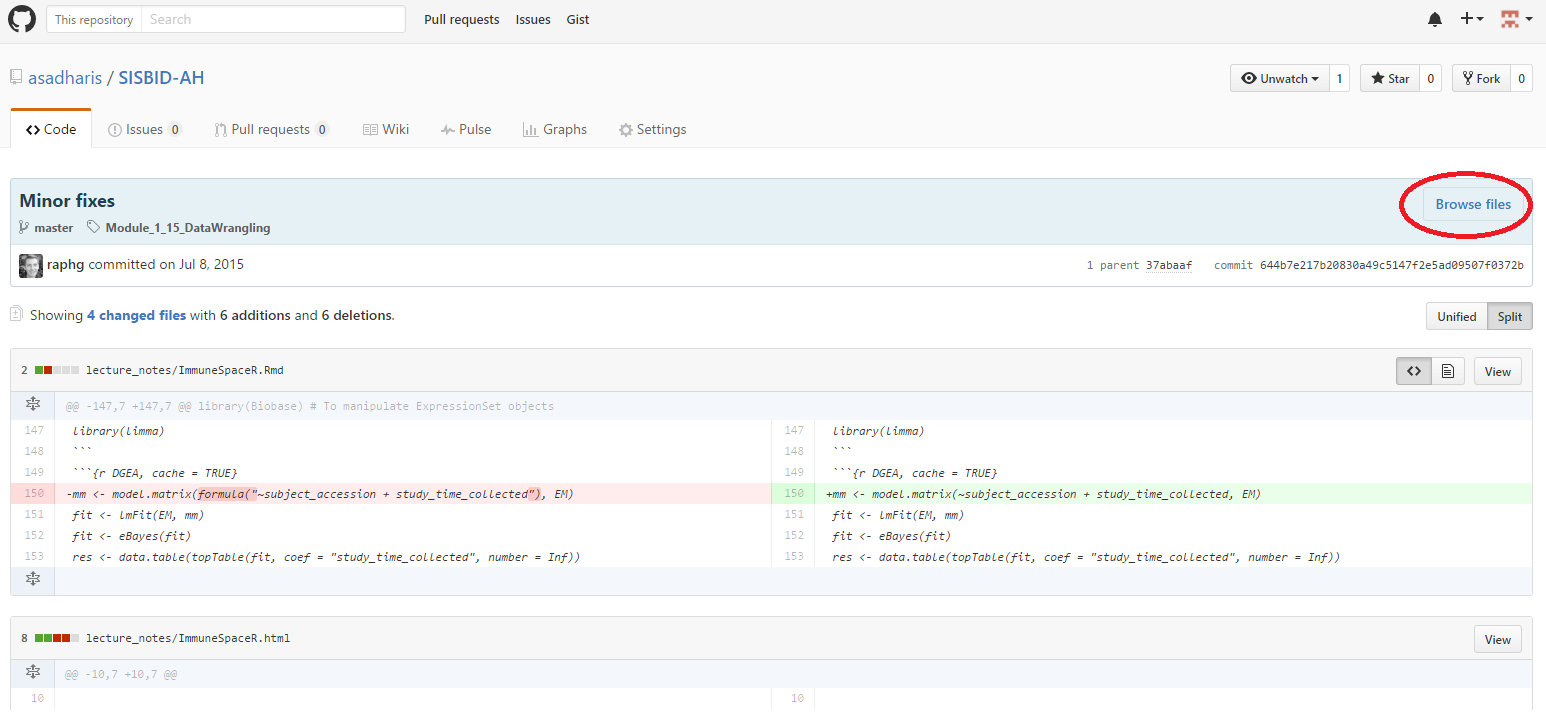
Task: Click the file list icon beside 'Showing'
Action: pyautogui.click(x=16, y=314)
